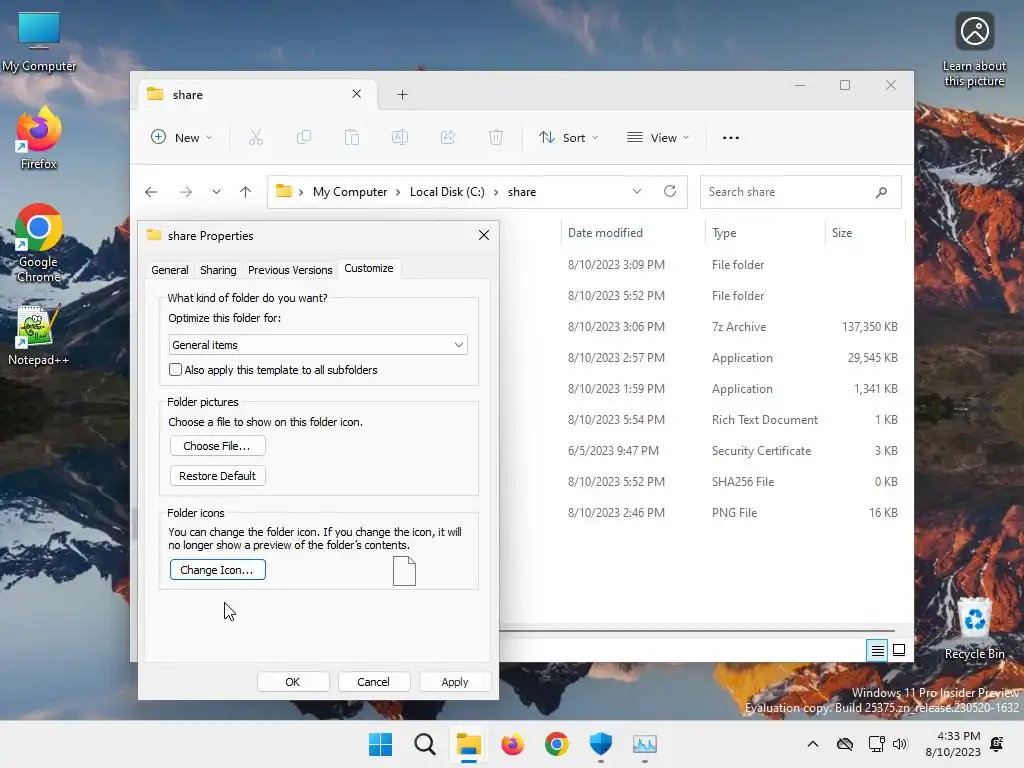This screenshot has width=1024, height=768.
Task: Switch to large thumbnails view icon
Action: click(899, 650)
